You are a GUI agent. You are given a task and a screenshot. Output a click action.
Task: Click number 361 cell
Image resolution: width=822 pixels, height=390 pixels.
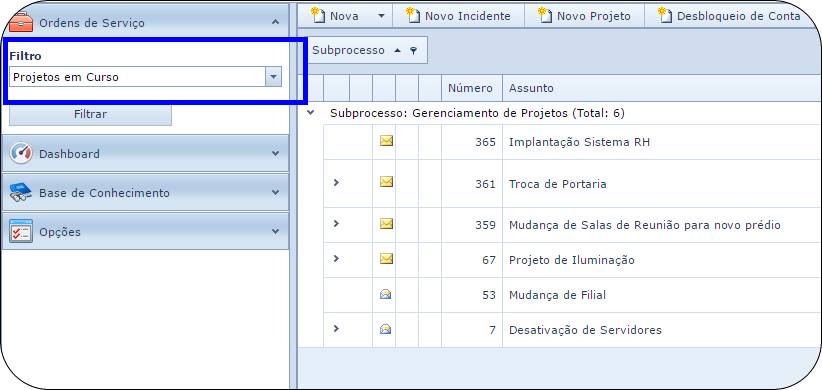472,184
